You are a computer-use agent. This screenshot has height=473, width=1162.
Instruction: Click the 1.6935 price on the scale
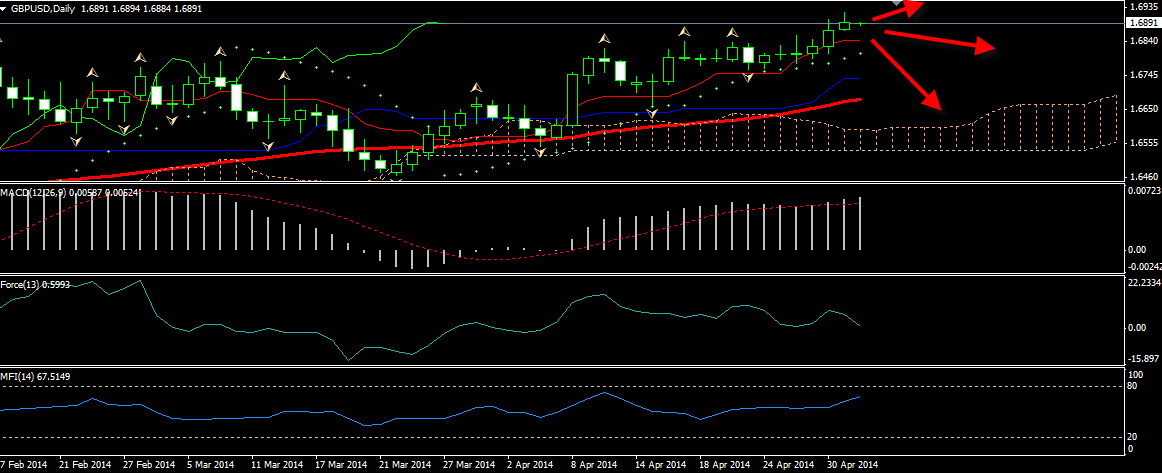pyautogui.click(x=1142, y=6)
